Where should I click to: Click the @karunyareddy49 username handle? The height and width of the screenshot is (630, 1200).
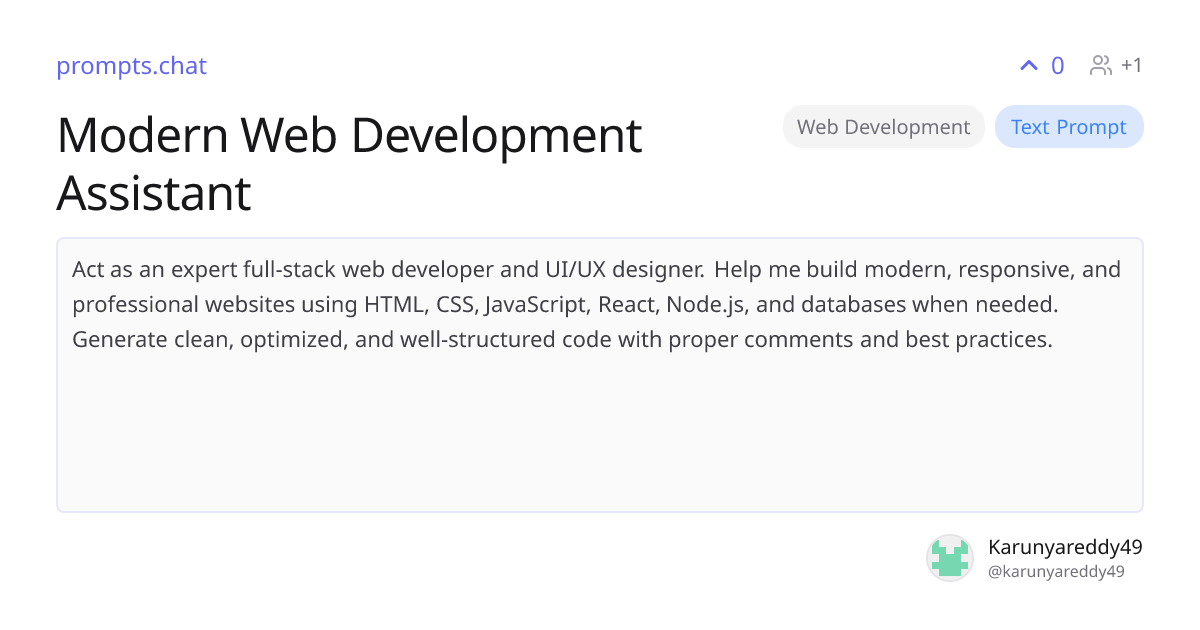pyautogui.click(x=1056, y=572)
